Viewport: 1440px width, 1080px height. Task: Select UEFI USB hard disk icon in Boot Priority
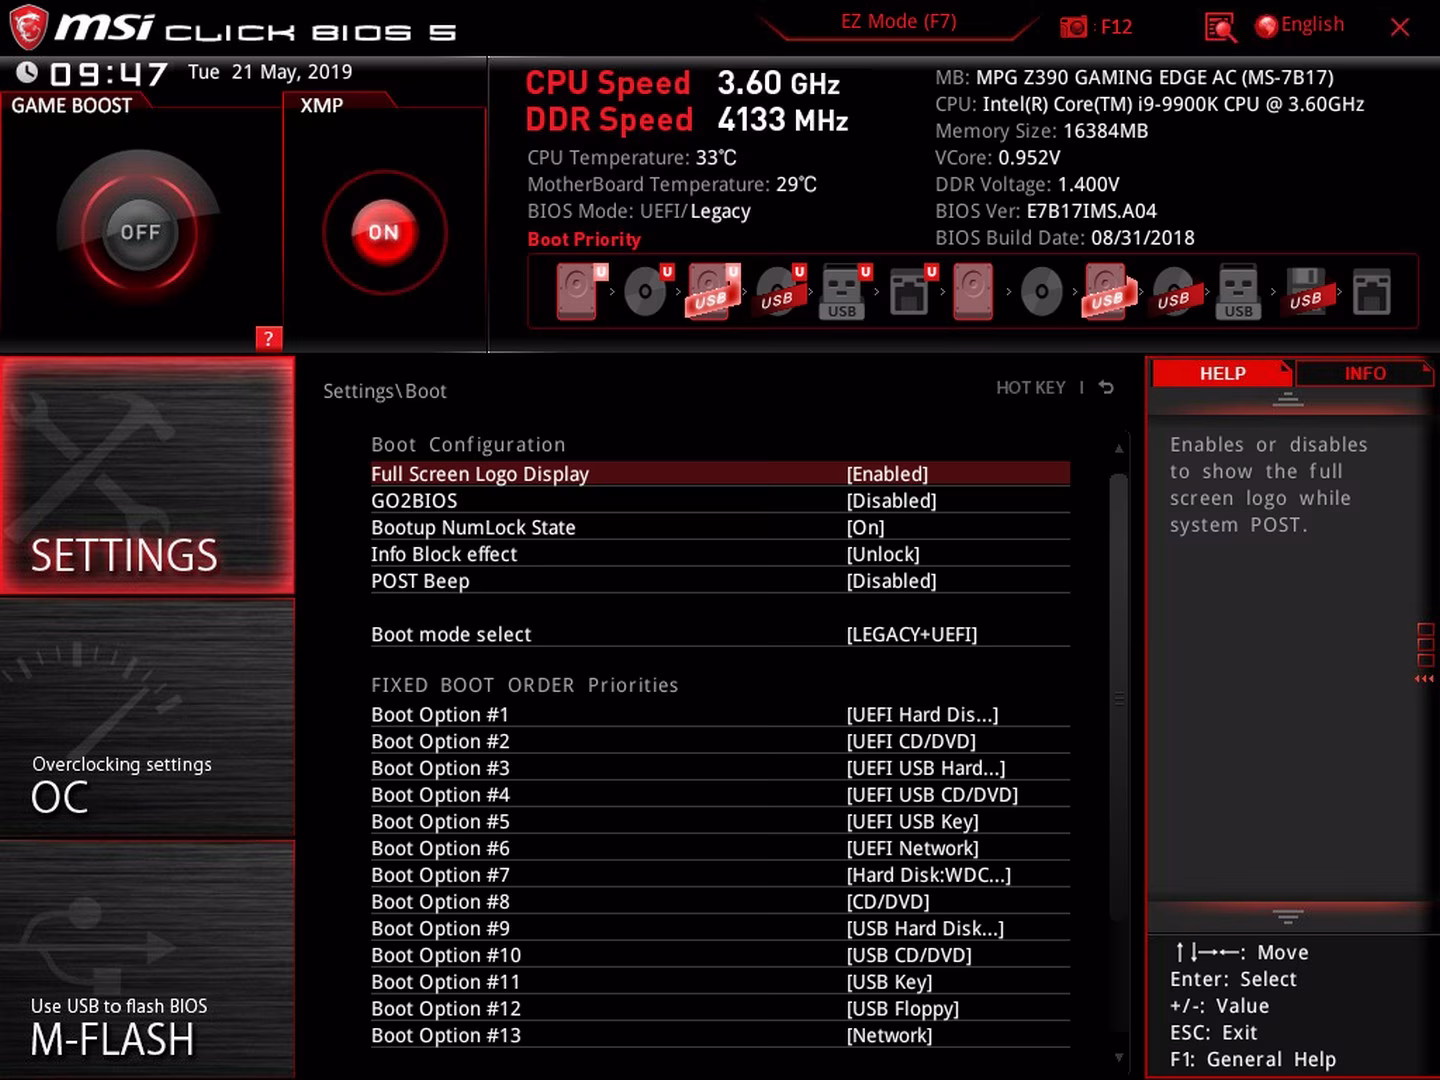click(712, 291)
